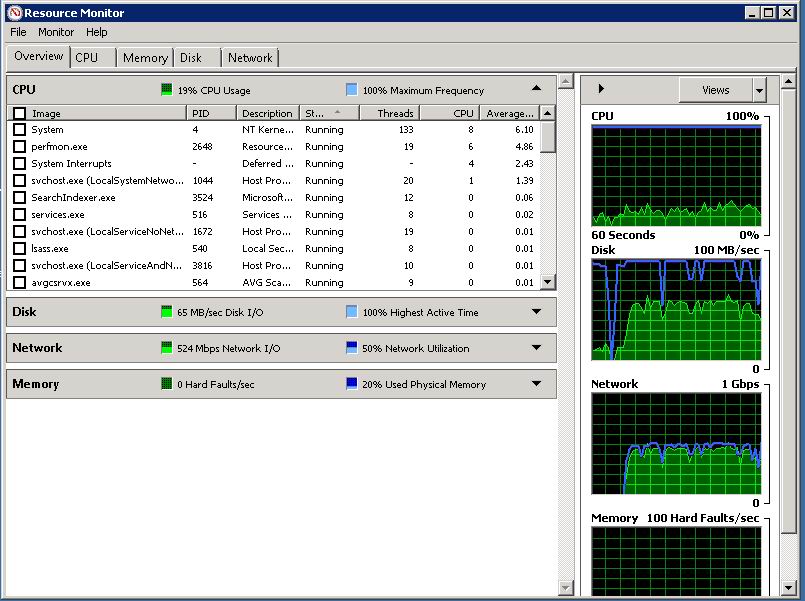Expand the Network section
The width and height of the screenshot is (805, 601).
click(x=537, y=348)
